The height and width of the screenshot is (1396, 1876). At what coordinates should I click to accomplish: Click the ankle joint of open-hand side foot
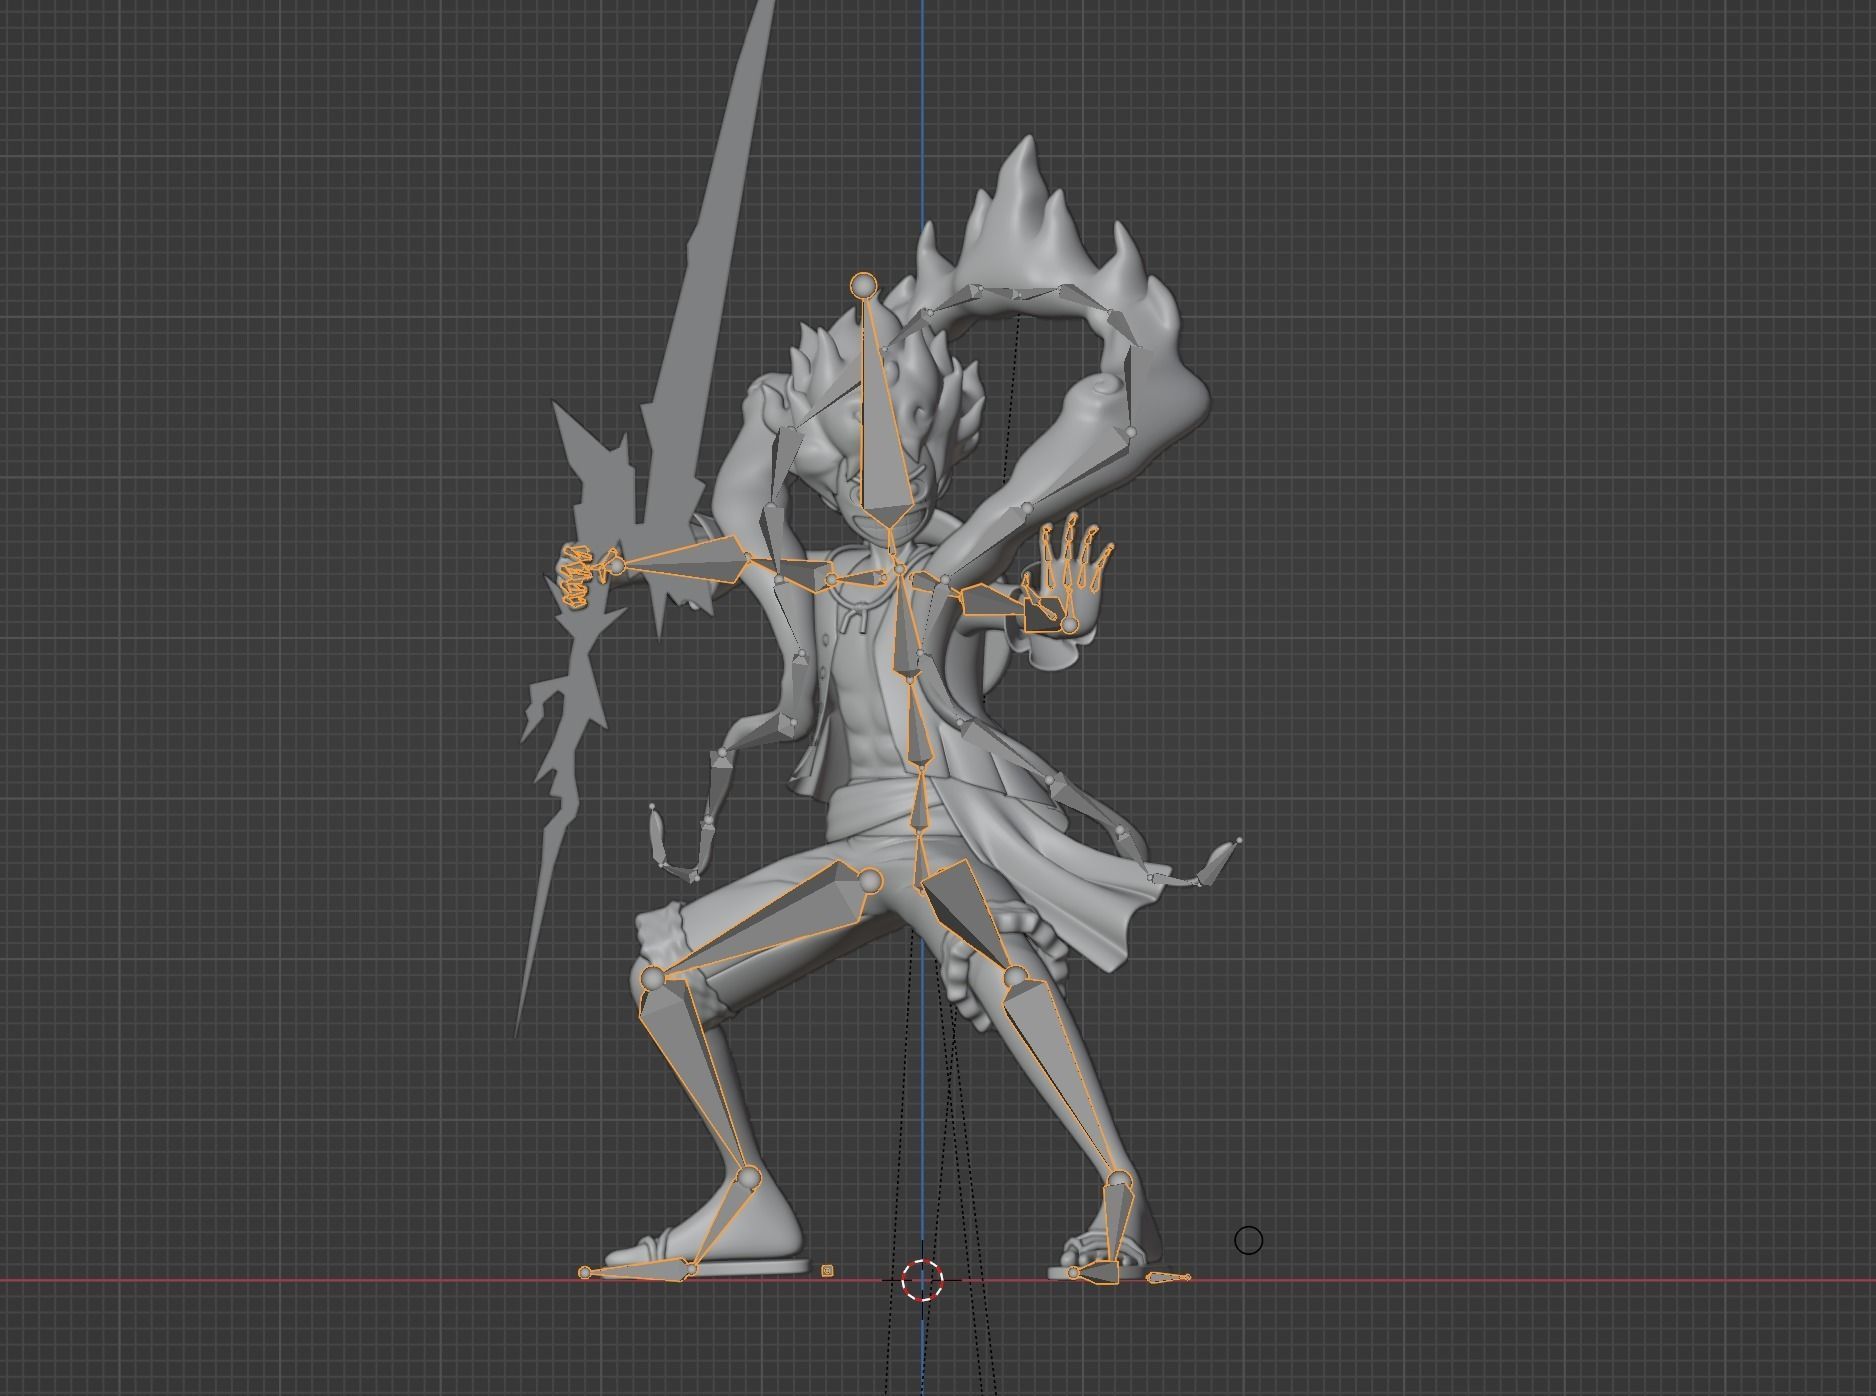click(1119, 1181)
